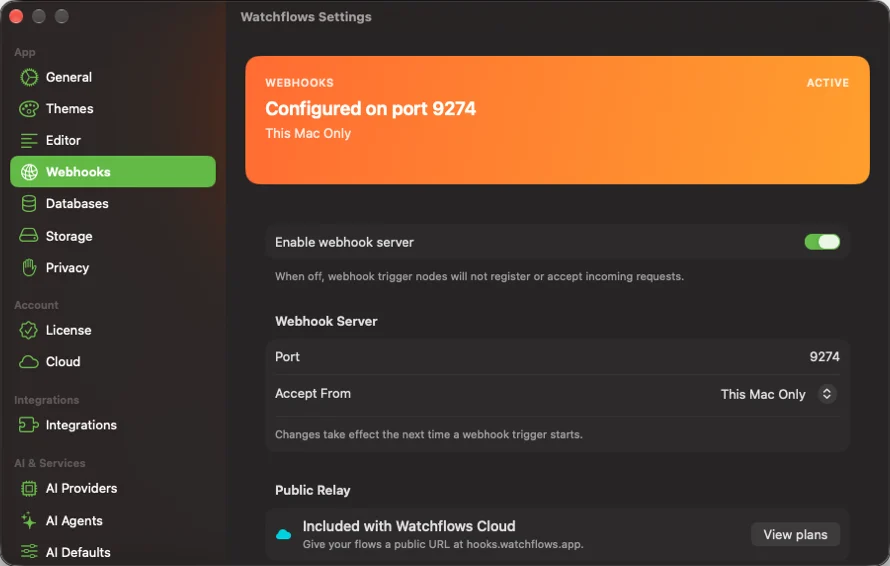Image resolution: width=890 pixels, height=566 pixels.
Task: Click 'Configured on port 9274' heading
Action: pyautogui.click(x=370, y=108)
